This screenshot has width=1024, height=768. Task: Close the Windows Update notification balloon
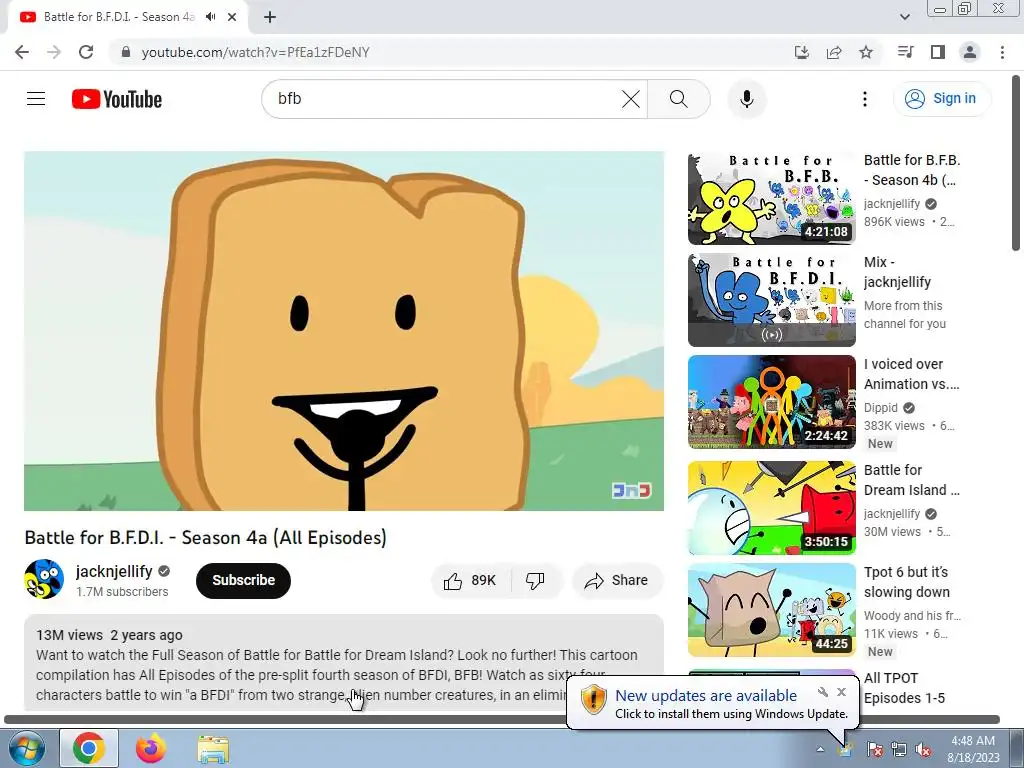point(841,692)
